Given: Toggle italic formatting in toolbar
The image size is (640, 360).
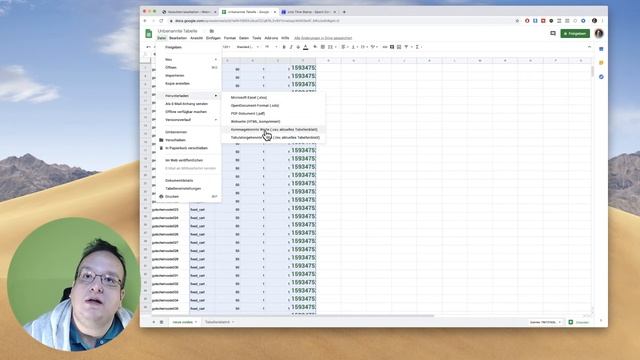Looking at the screenshot, I should pos(291,47).
